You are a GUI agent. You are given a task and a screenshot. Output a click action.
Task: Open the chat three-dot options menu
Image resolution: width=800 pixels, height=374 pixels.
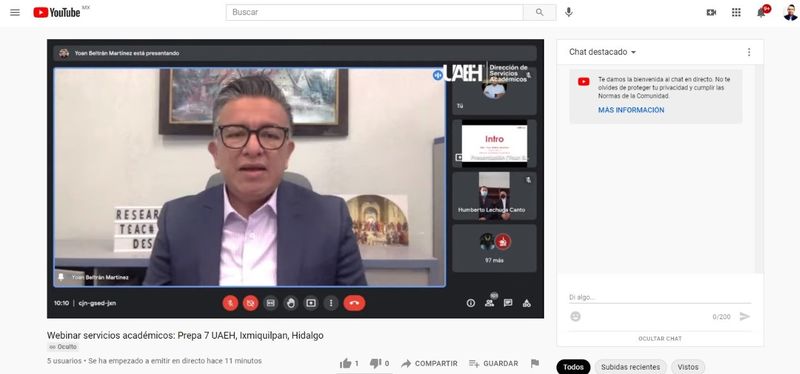point(749,52)
